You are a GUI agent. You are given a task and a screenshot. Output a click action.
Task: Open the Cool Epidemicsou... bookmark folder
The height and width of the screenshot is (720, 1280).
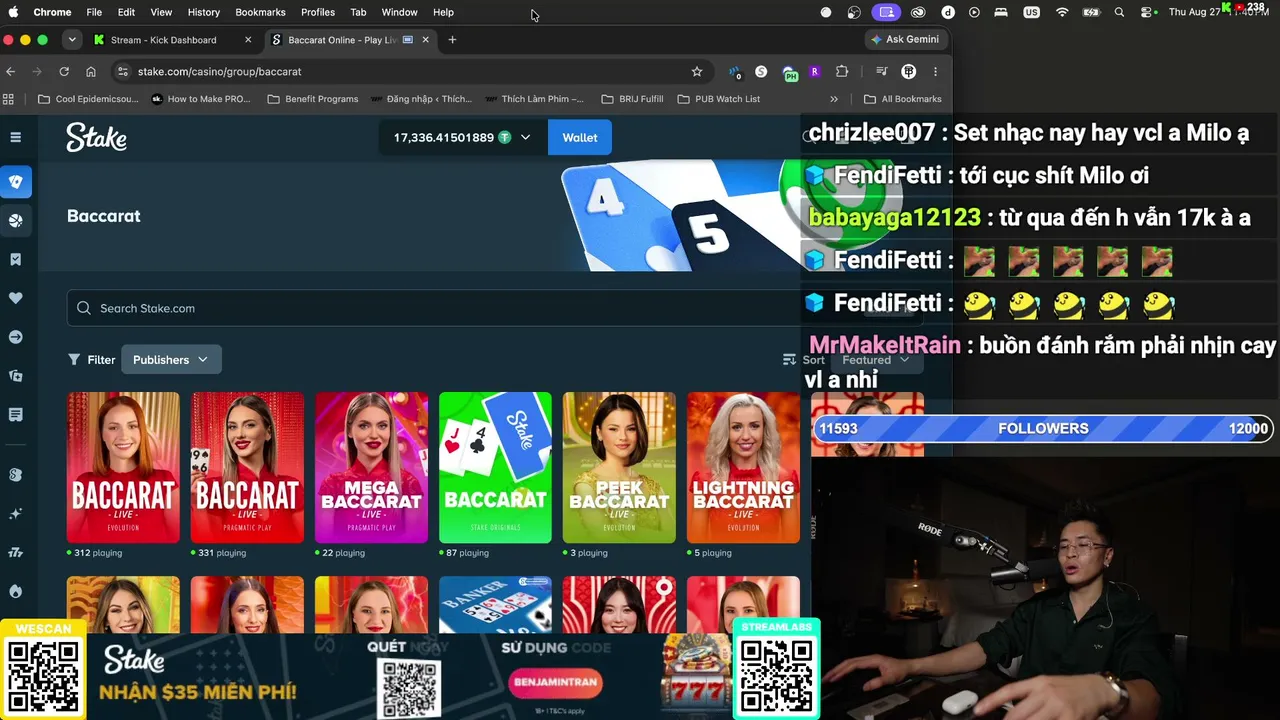click(x=88, y=99)
